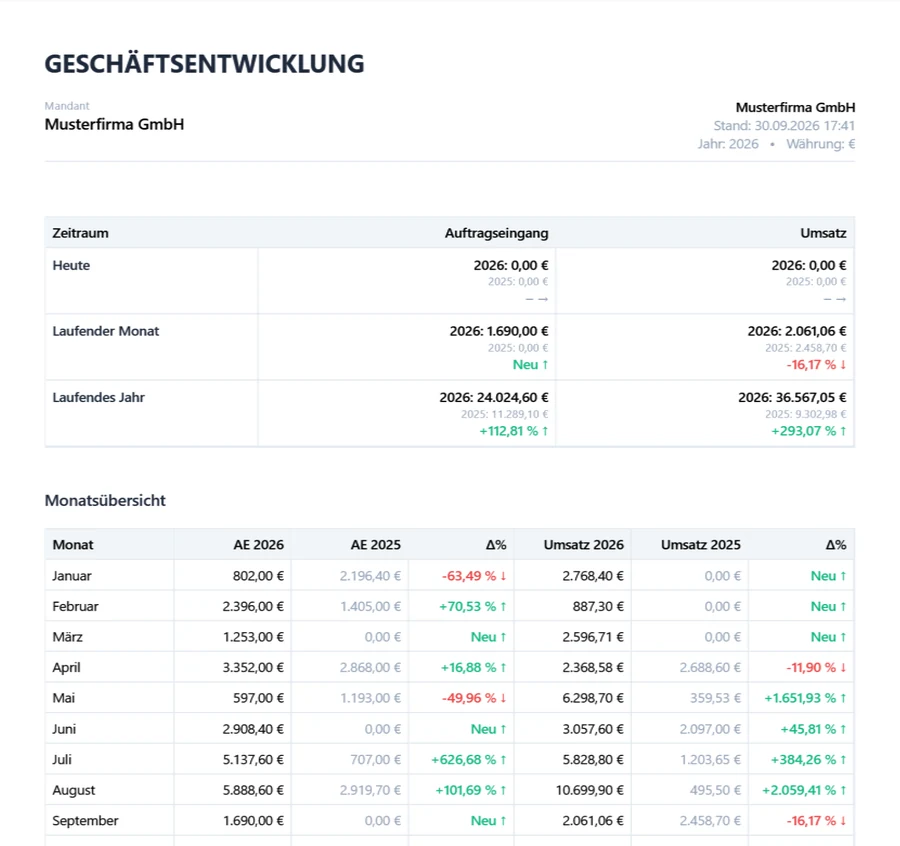Select the 'Heute' row label

pyautogui.click(x=71, y=265)
